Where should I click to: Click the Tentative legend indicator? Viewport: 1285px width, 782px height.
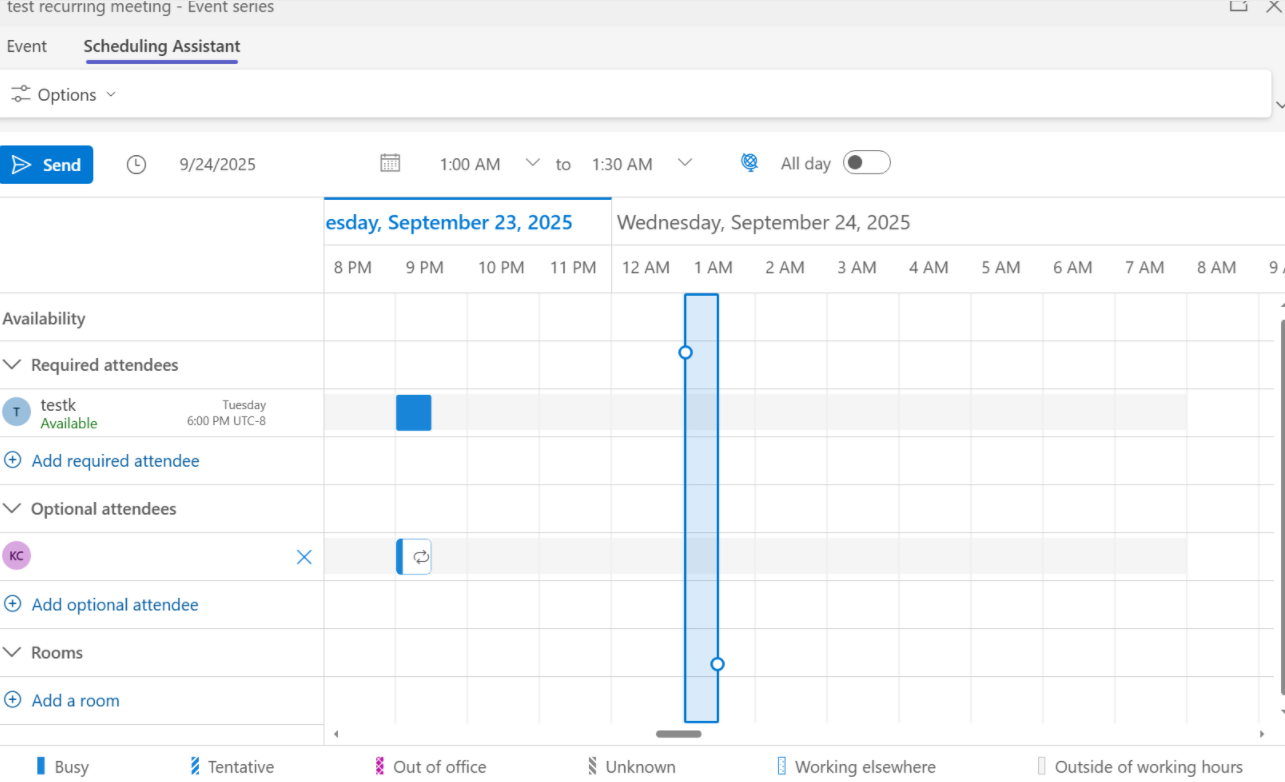pyautogui.click(x=193, y=766)
